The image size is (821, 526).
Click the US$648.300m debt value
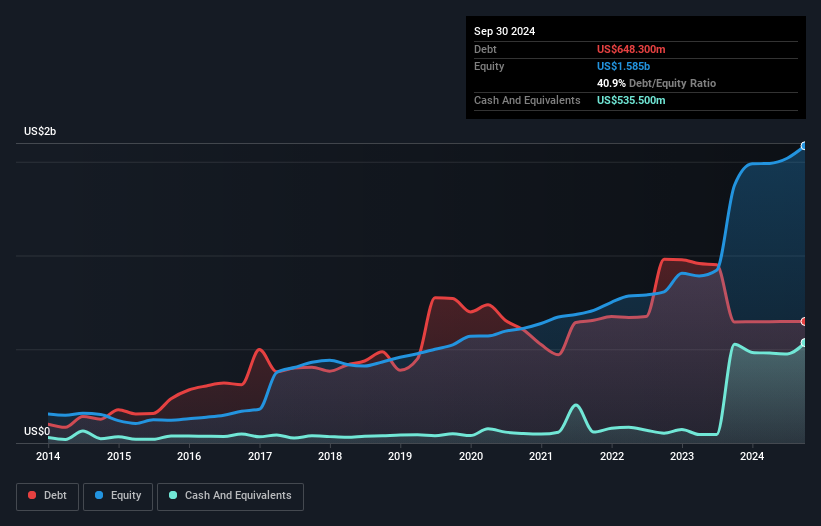631,49
